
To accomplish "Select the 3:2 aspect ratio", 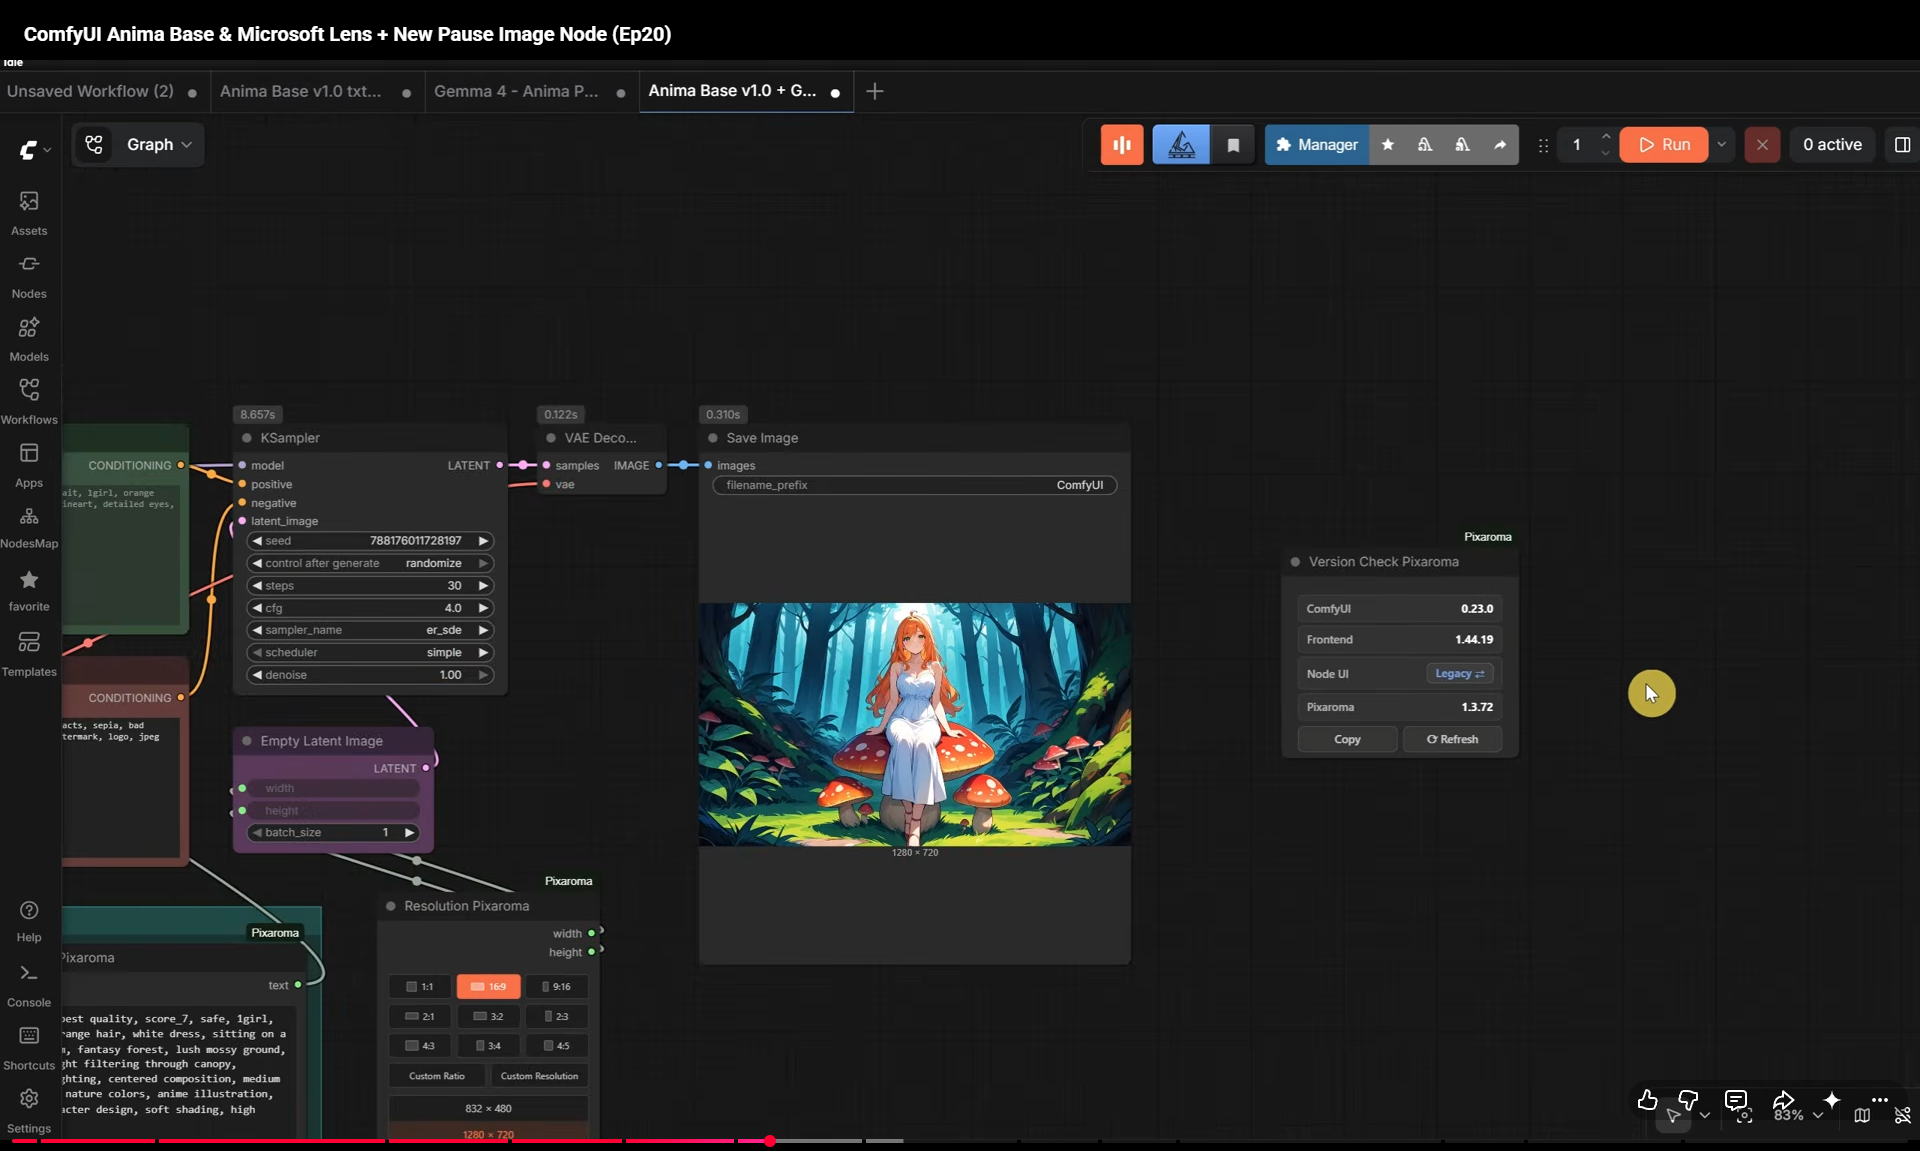I will [x=488, y=1016].
